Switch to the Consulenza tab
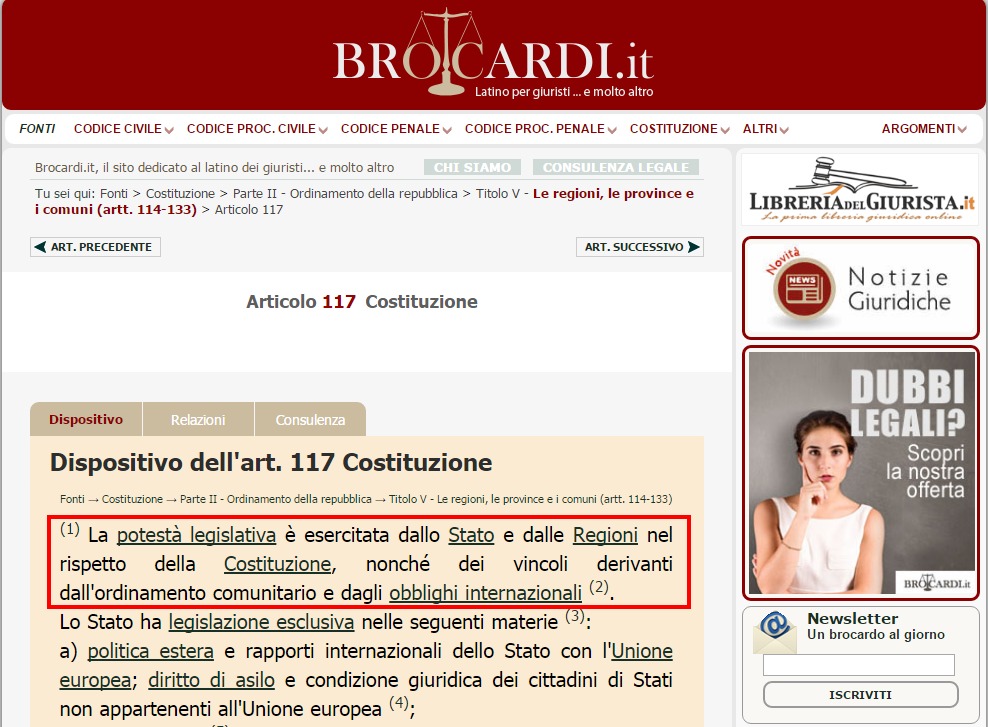This screenshot has width=988, height=727. click(x=310, y=420)
